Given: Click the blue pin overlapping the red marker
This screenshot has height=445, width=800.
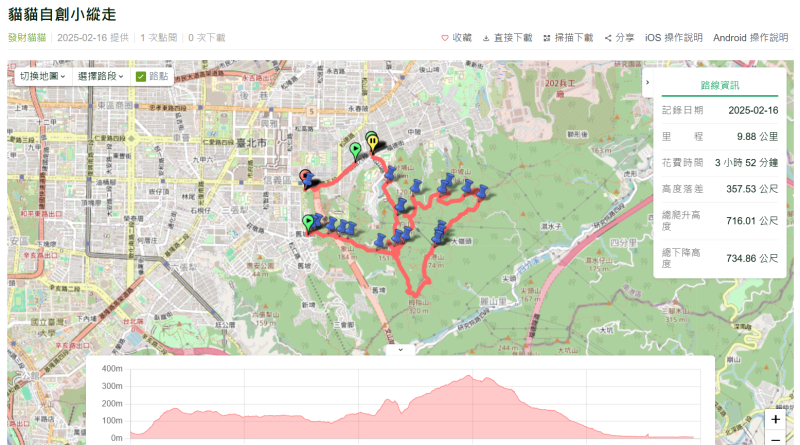Looking at the screenshot, I should tap(309, 181).
